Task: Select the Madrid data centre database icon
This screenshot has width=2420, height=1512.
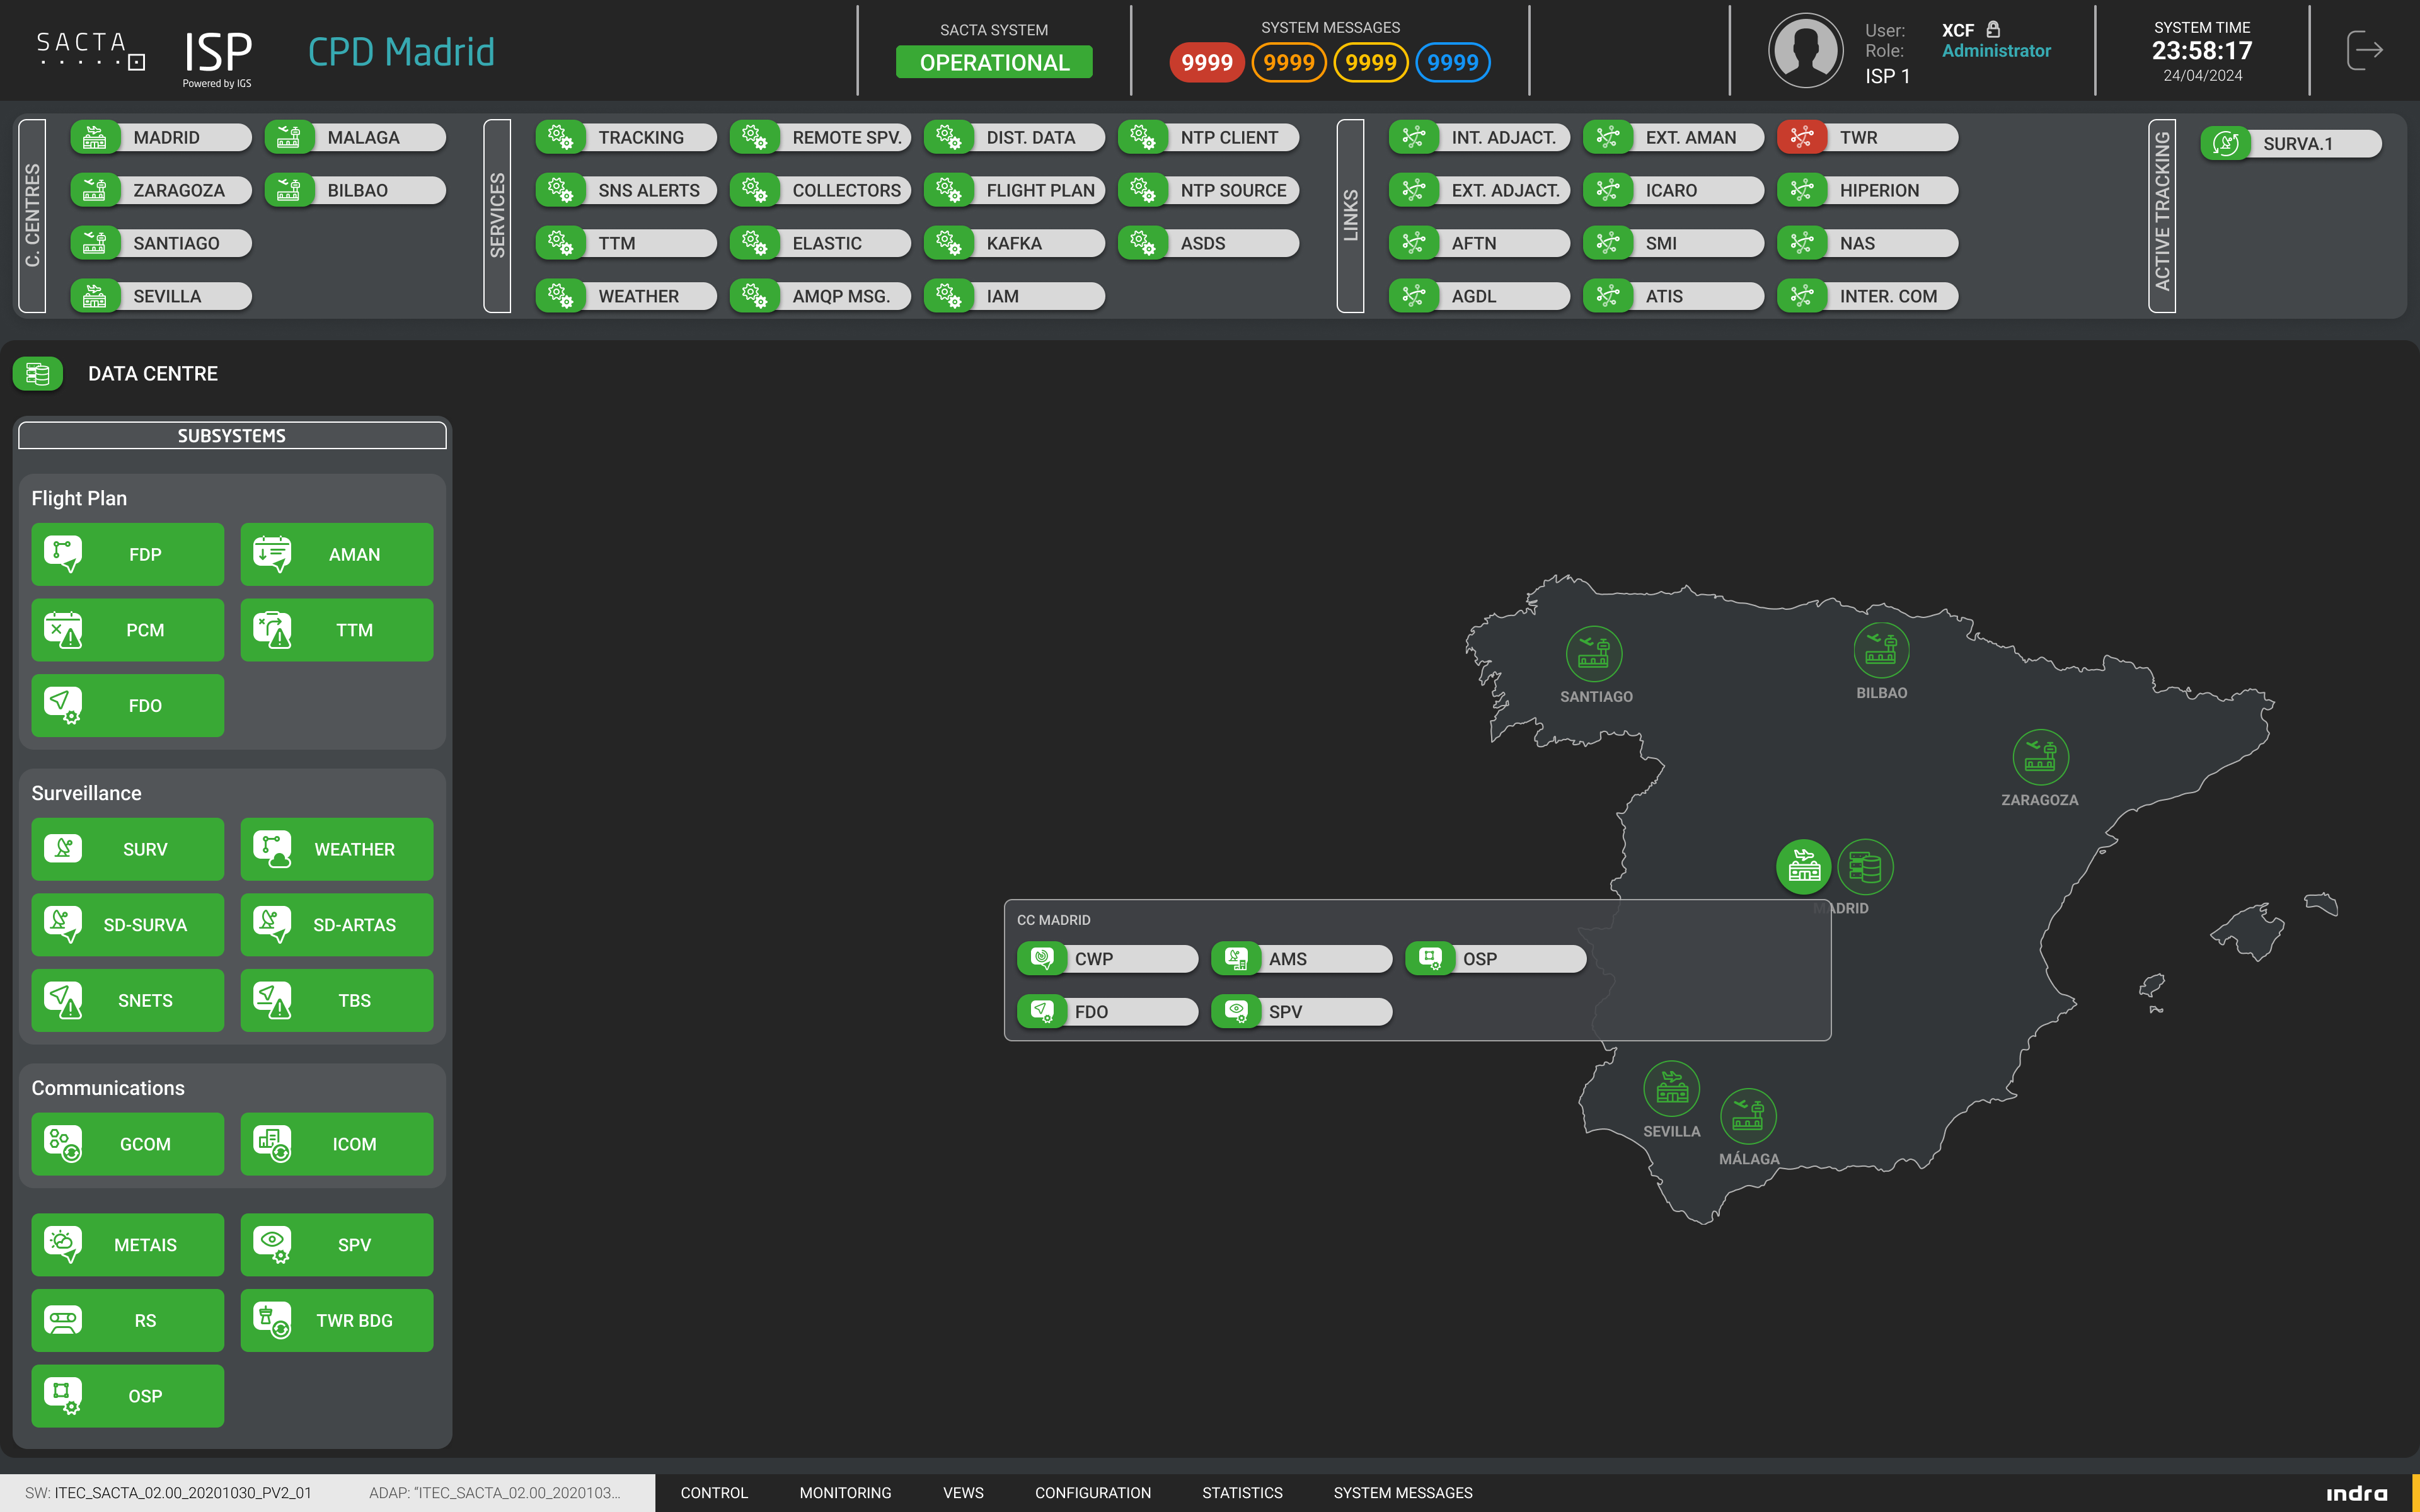Action: (x=1865, y=866)
